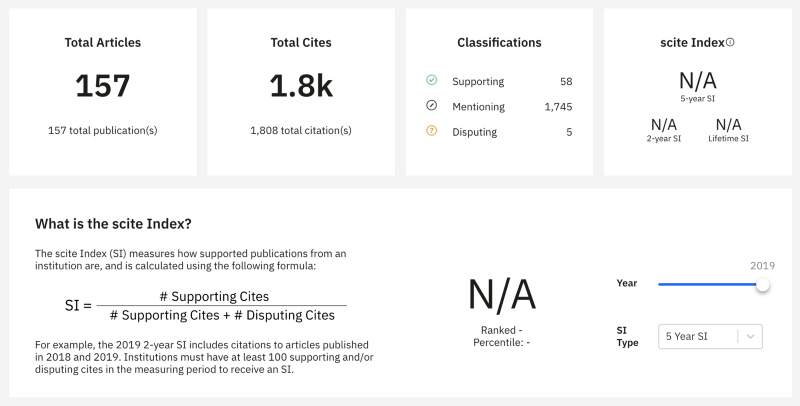Select the Disputing classification row label
800x406 pixels.
475,131
